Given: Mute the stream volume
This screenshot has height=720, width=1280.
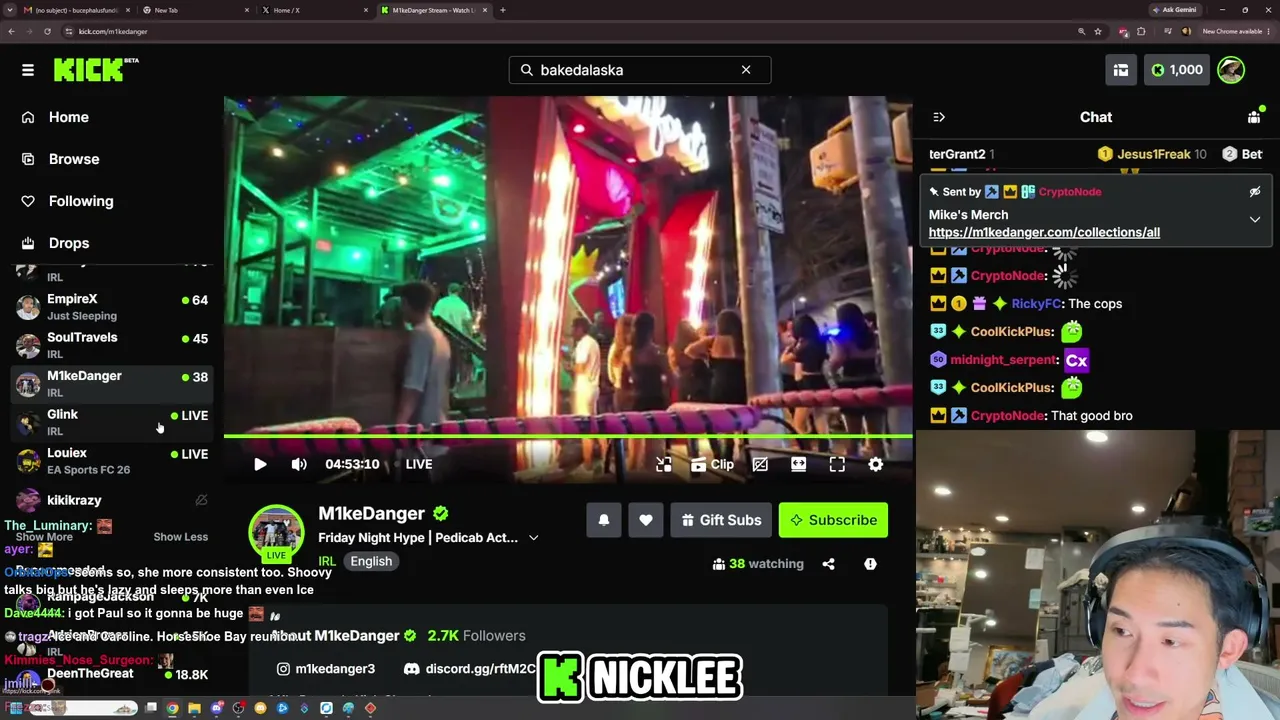Looking at the screenshot, I should tap(299, 464).
